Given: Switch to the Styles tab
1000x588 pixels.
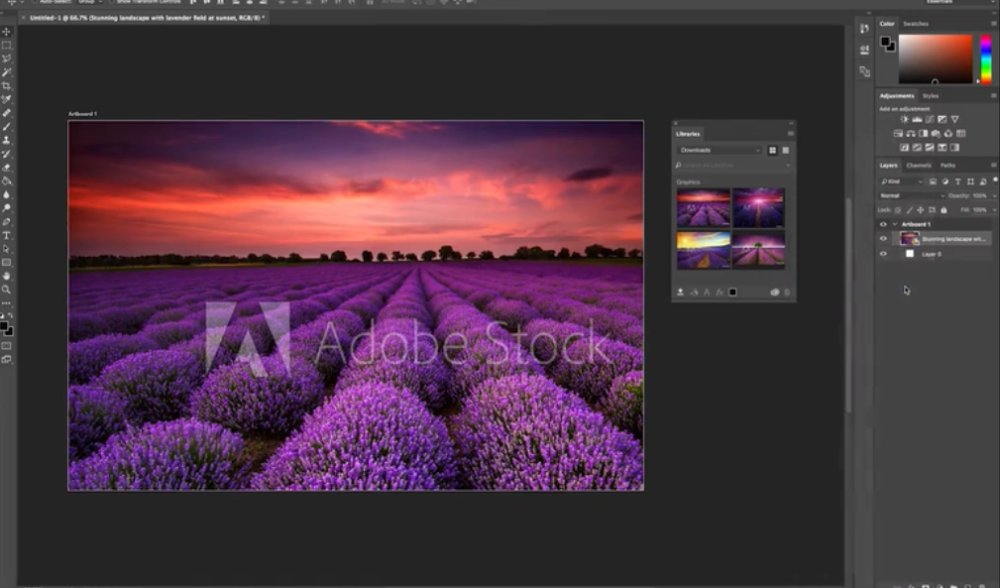Looking at the screenshot, I should (930, 96).
